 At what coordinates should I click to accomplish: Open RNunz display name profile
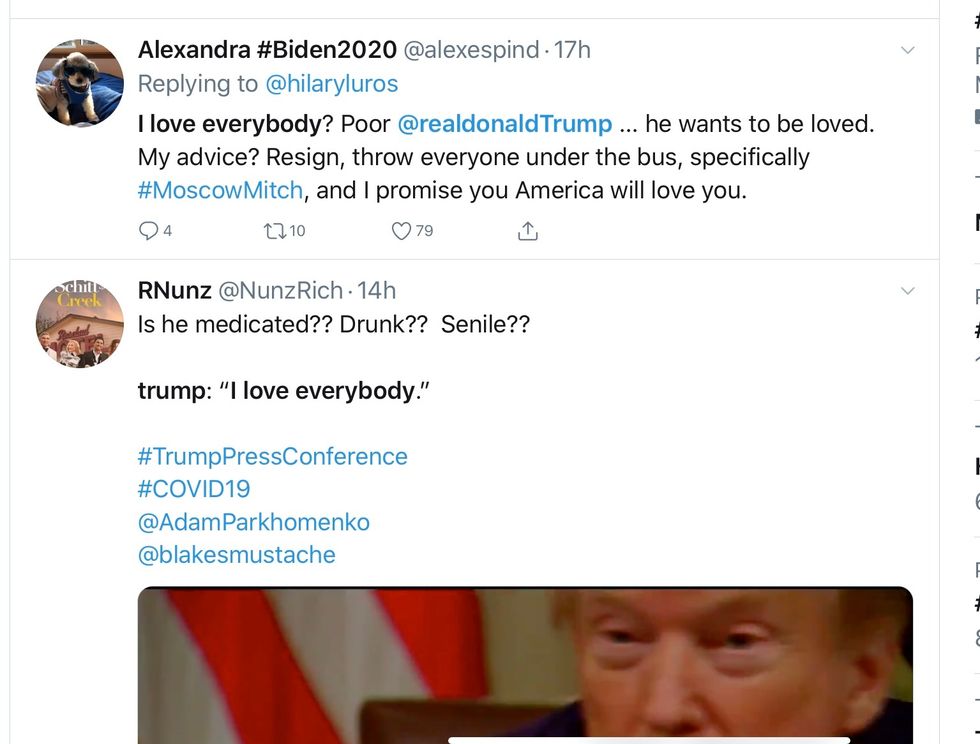pyautogui.click(x=174, y=291)
